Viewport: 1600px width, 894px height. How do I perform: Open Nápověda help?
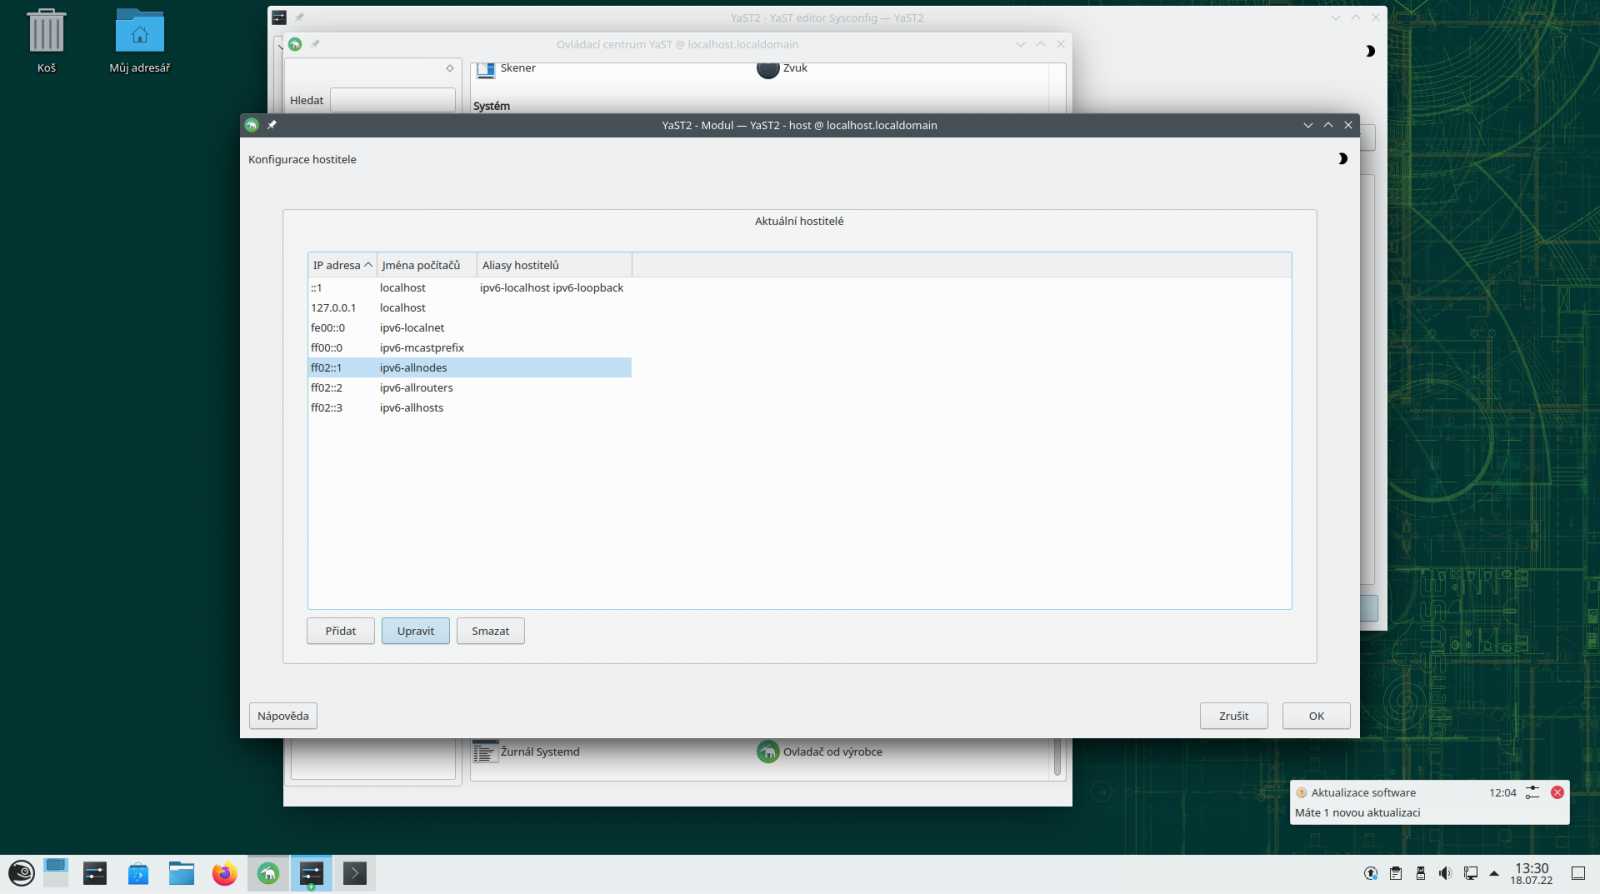pyautogui.click(x=283, y=716)
